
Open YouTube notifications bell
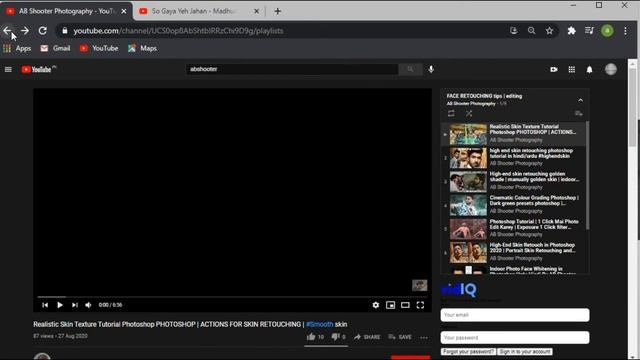[589, 70]
